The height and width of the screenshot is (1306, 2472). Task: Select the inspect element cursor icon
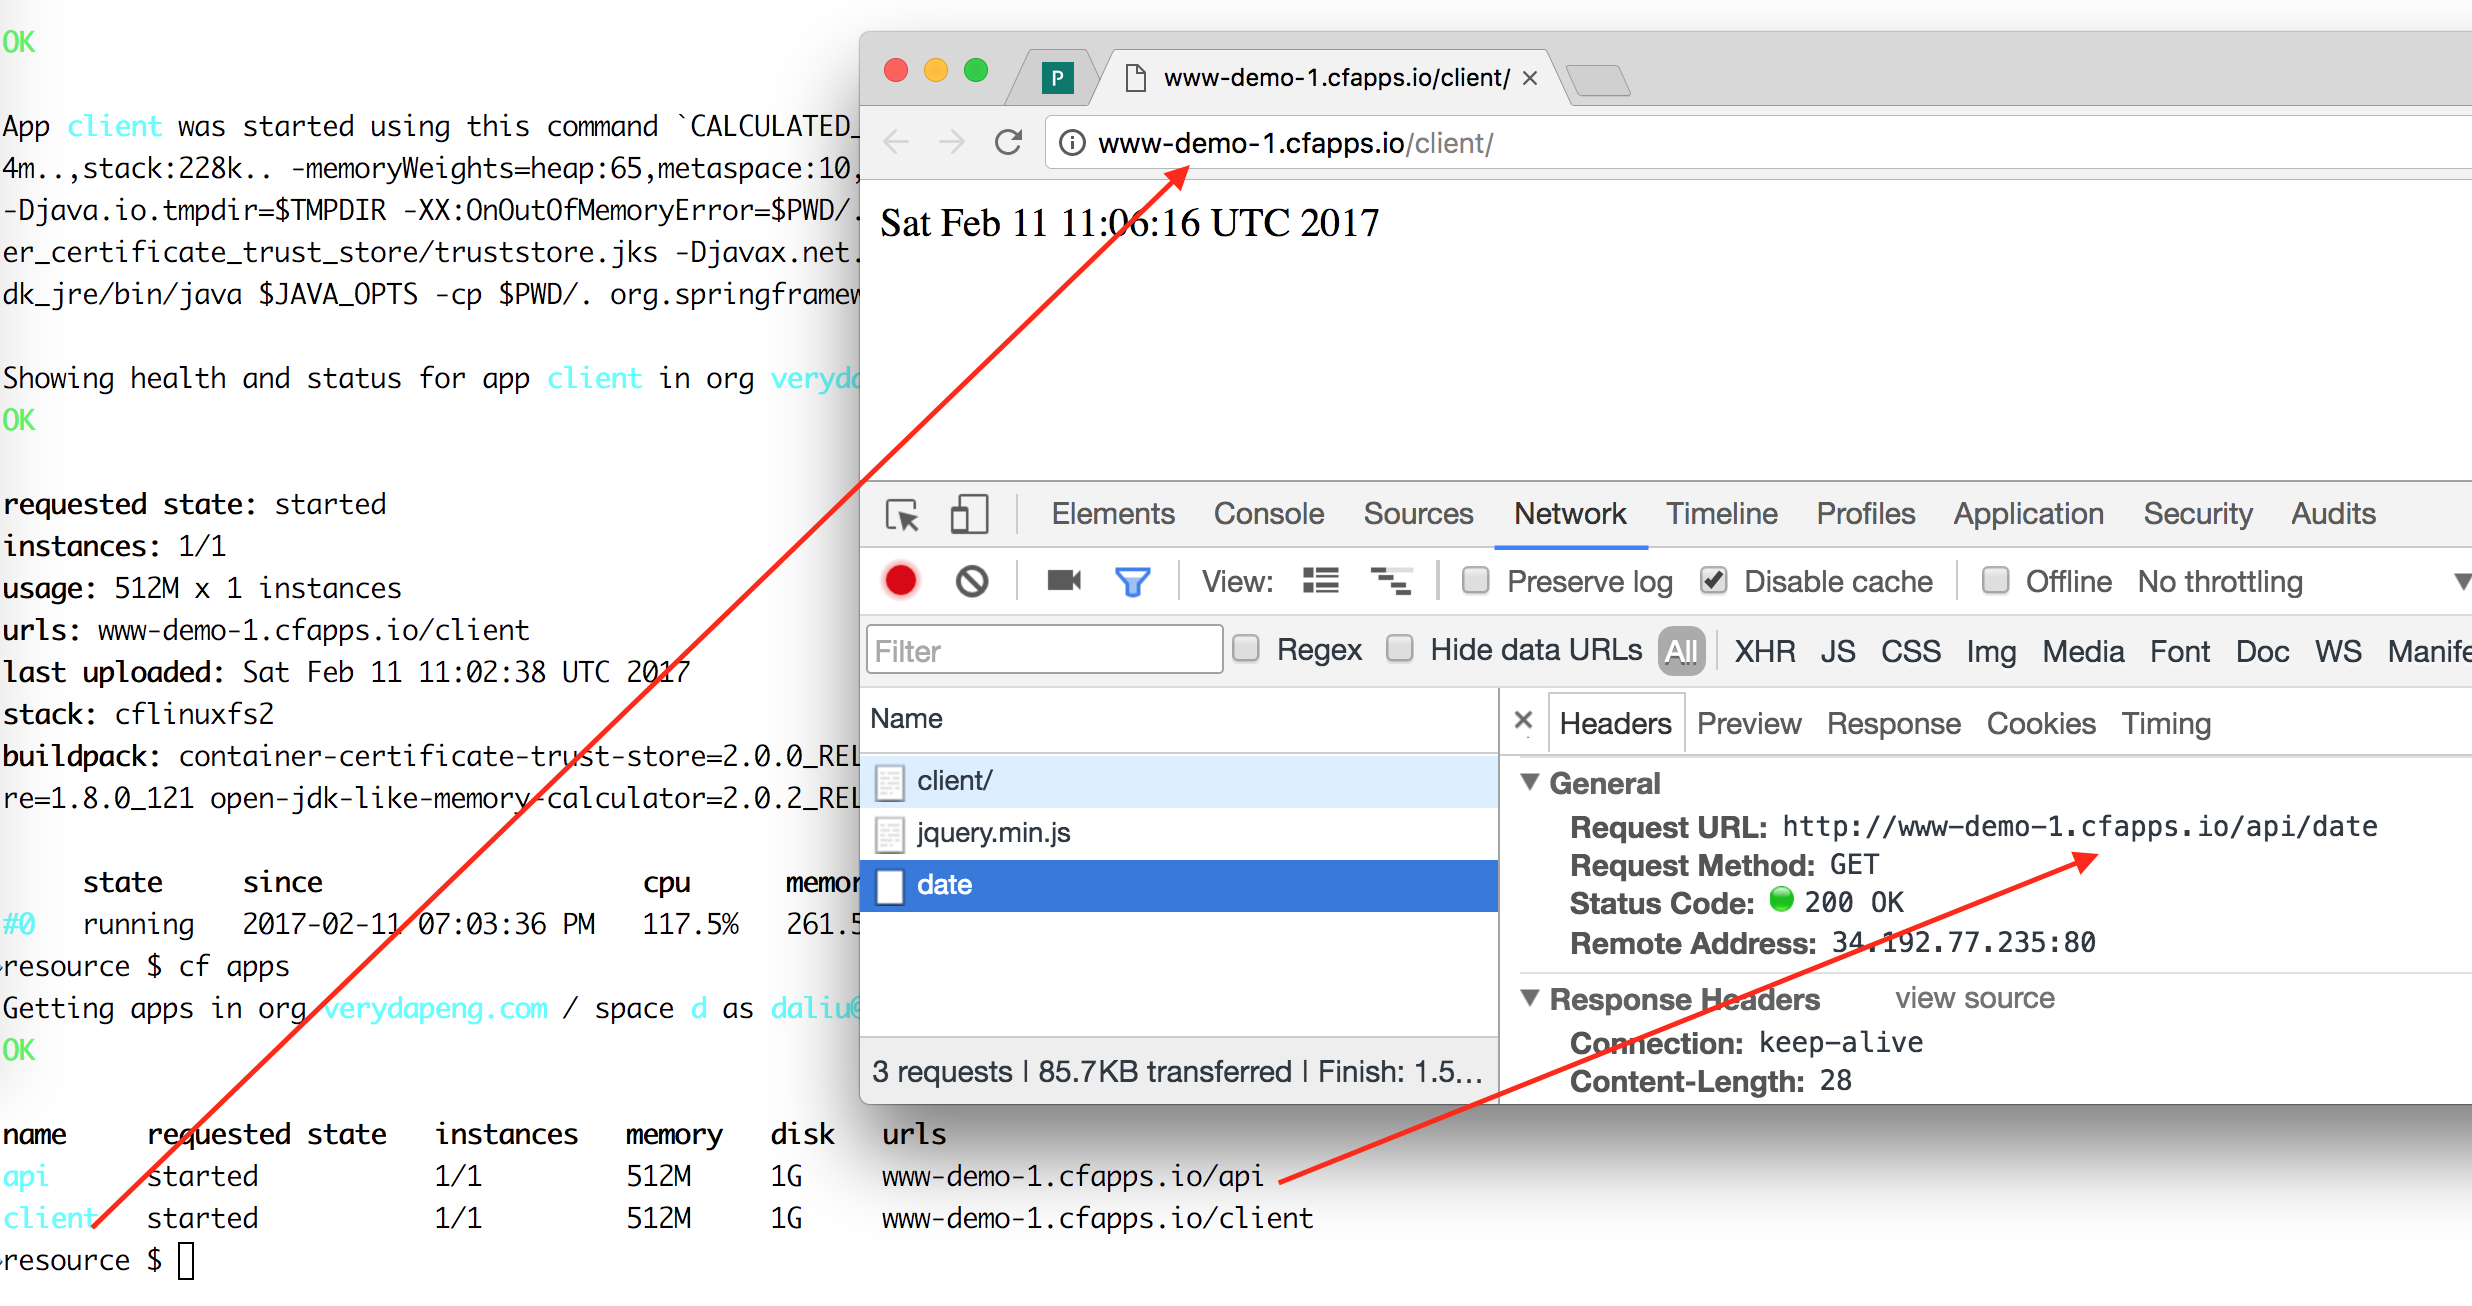point(902,515)
